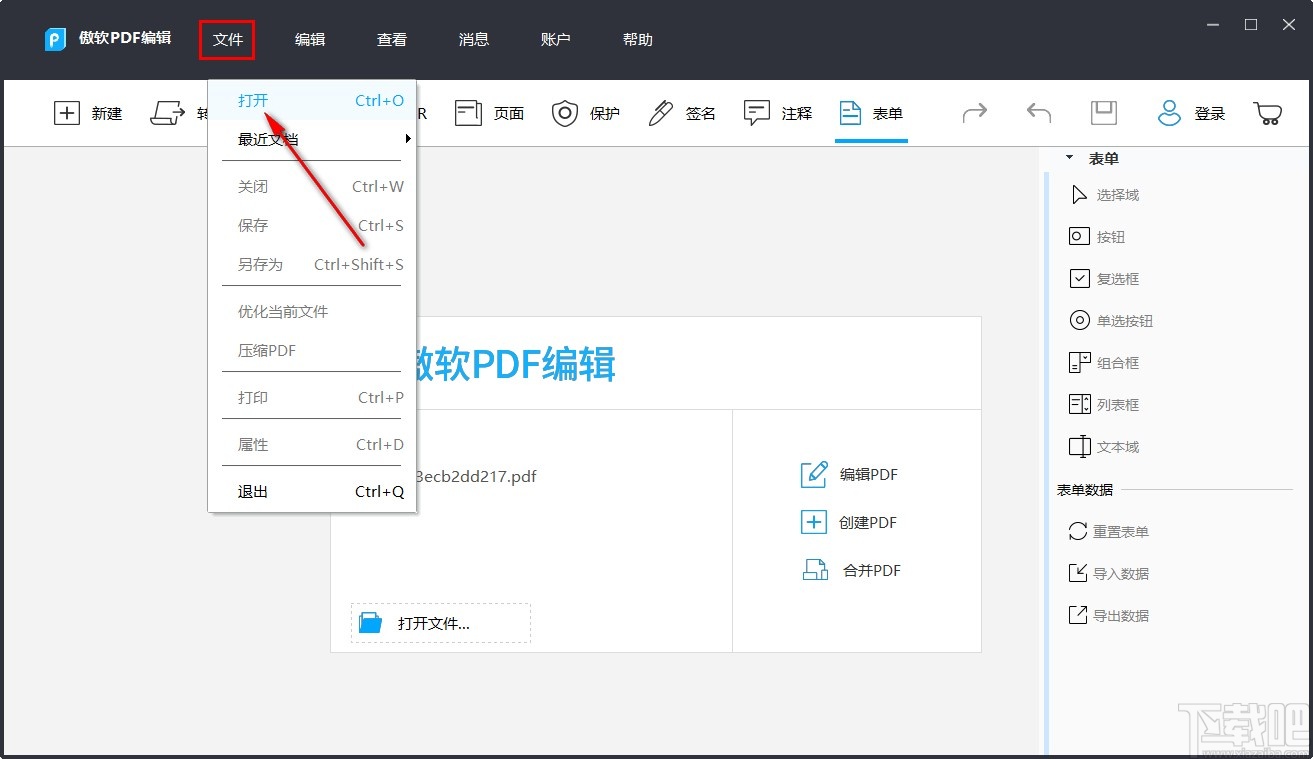Click the 页面 toolbar label
Viewport: 1313px width, 759px height.
(509, 114)
